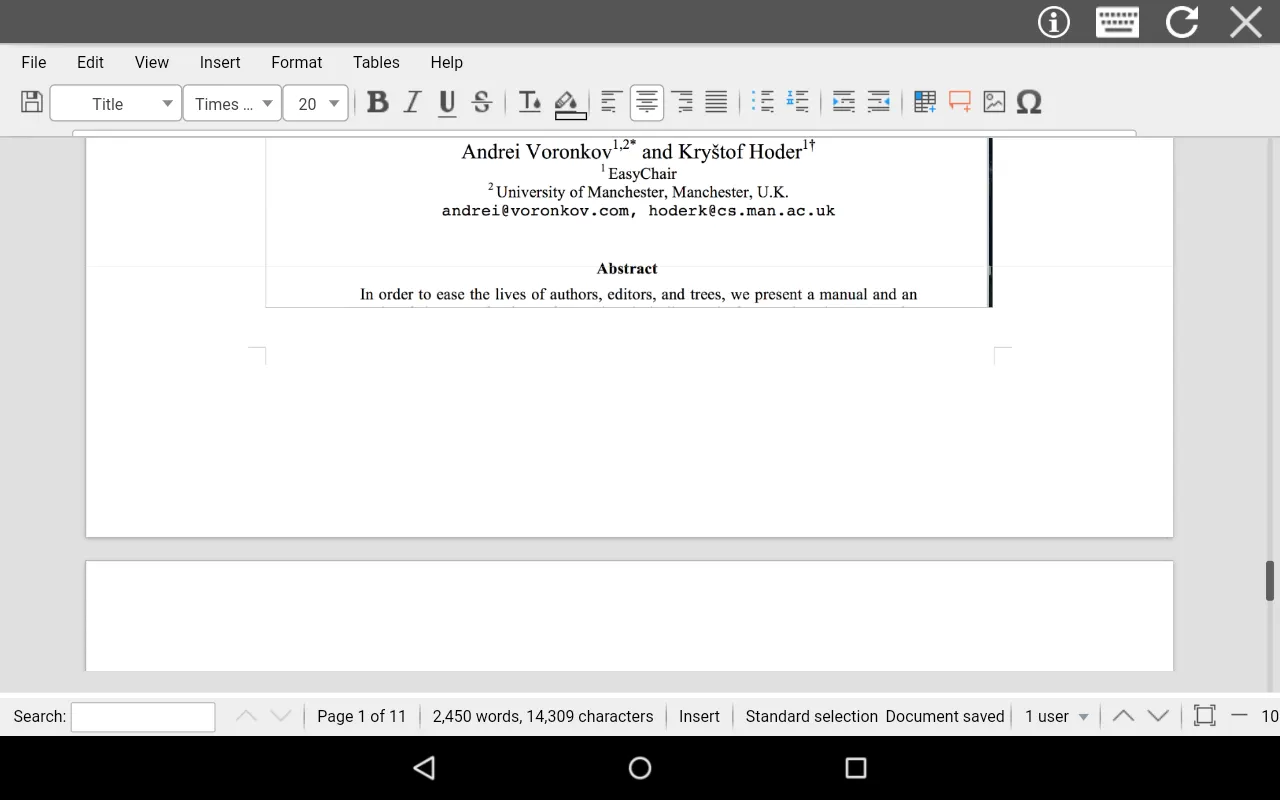This screenshot has width=1280, height=800.
Task: Open the highlighting color tool
Action: click(570, 103)
